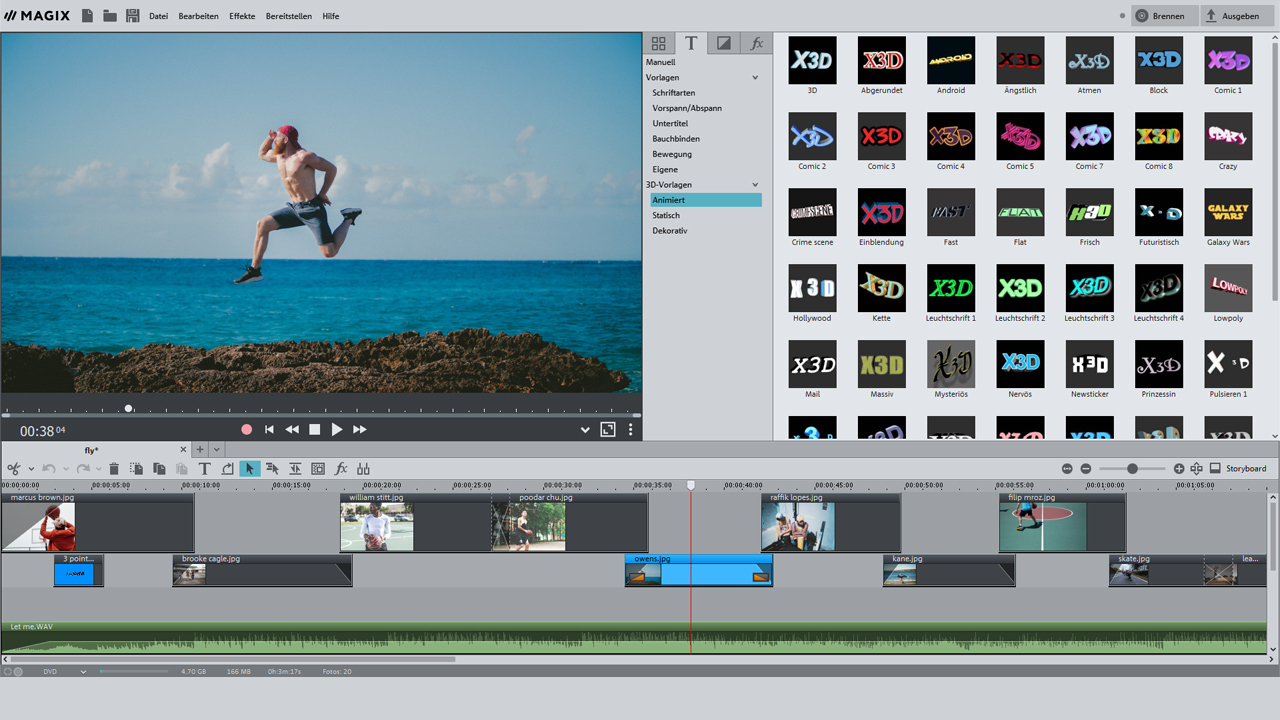
Task: Select the Galaxy Wars 3D title template
Action: pyautogui.click(x=1227, y=213)
